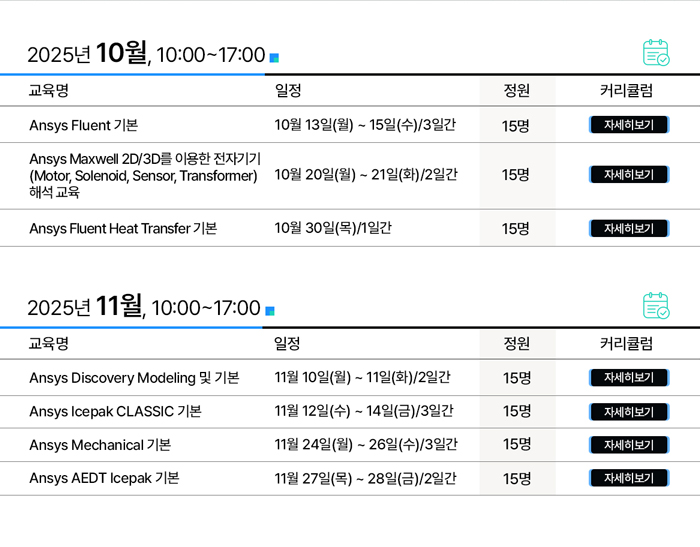Open details for Ansys Icepak CLASSIC 기본

pyautogui.click(x=629, y=412)
